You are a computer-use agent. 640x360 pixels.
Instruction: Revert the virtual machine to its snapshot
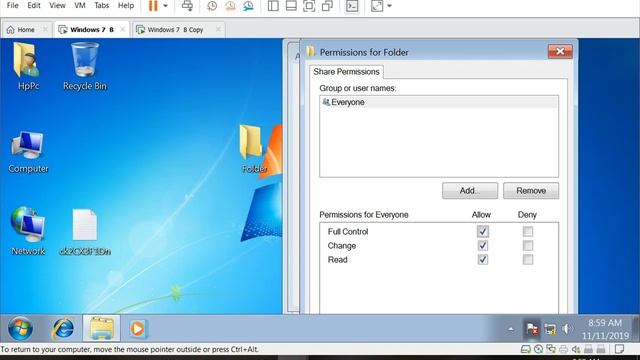[x=230, y=6]
